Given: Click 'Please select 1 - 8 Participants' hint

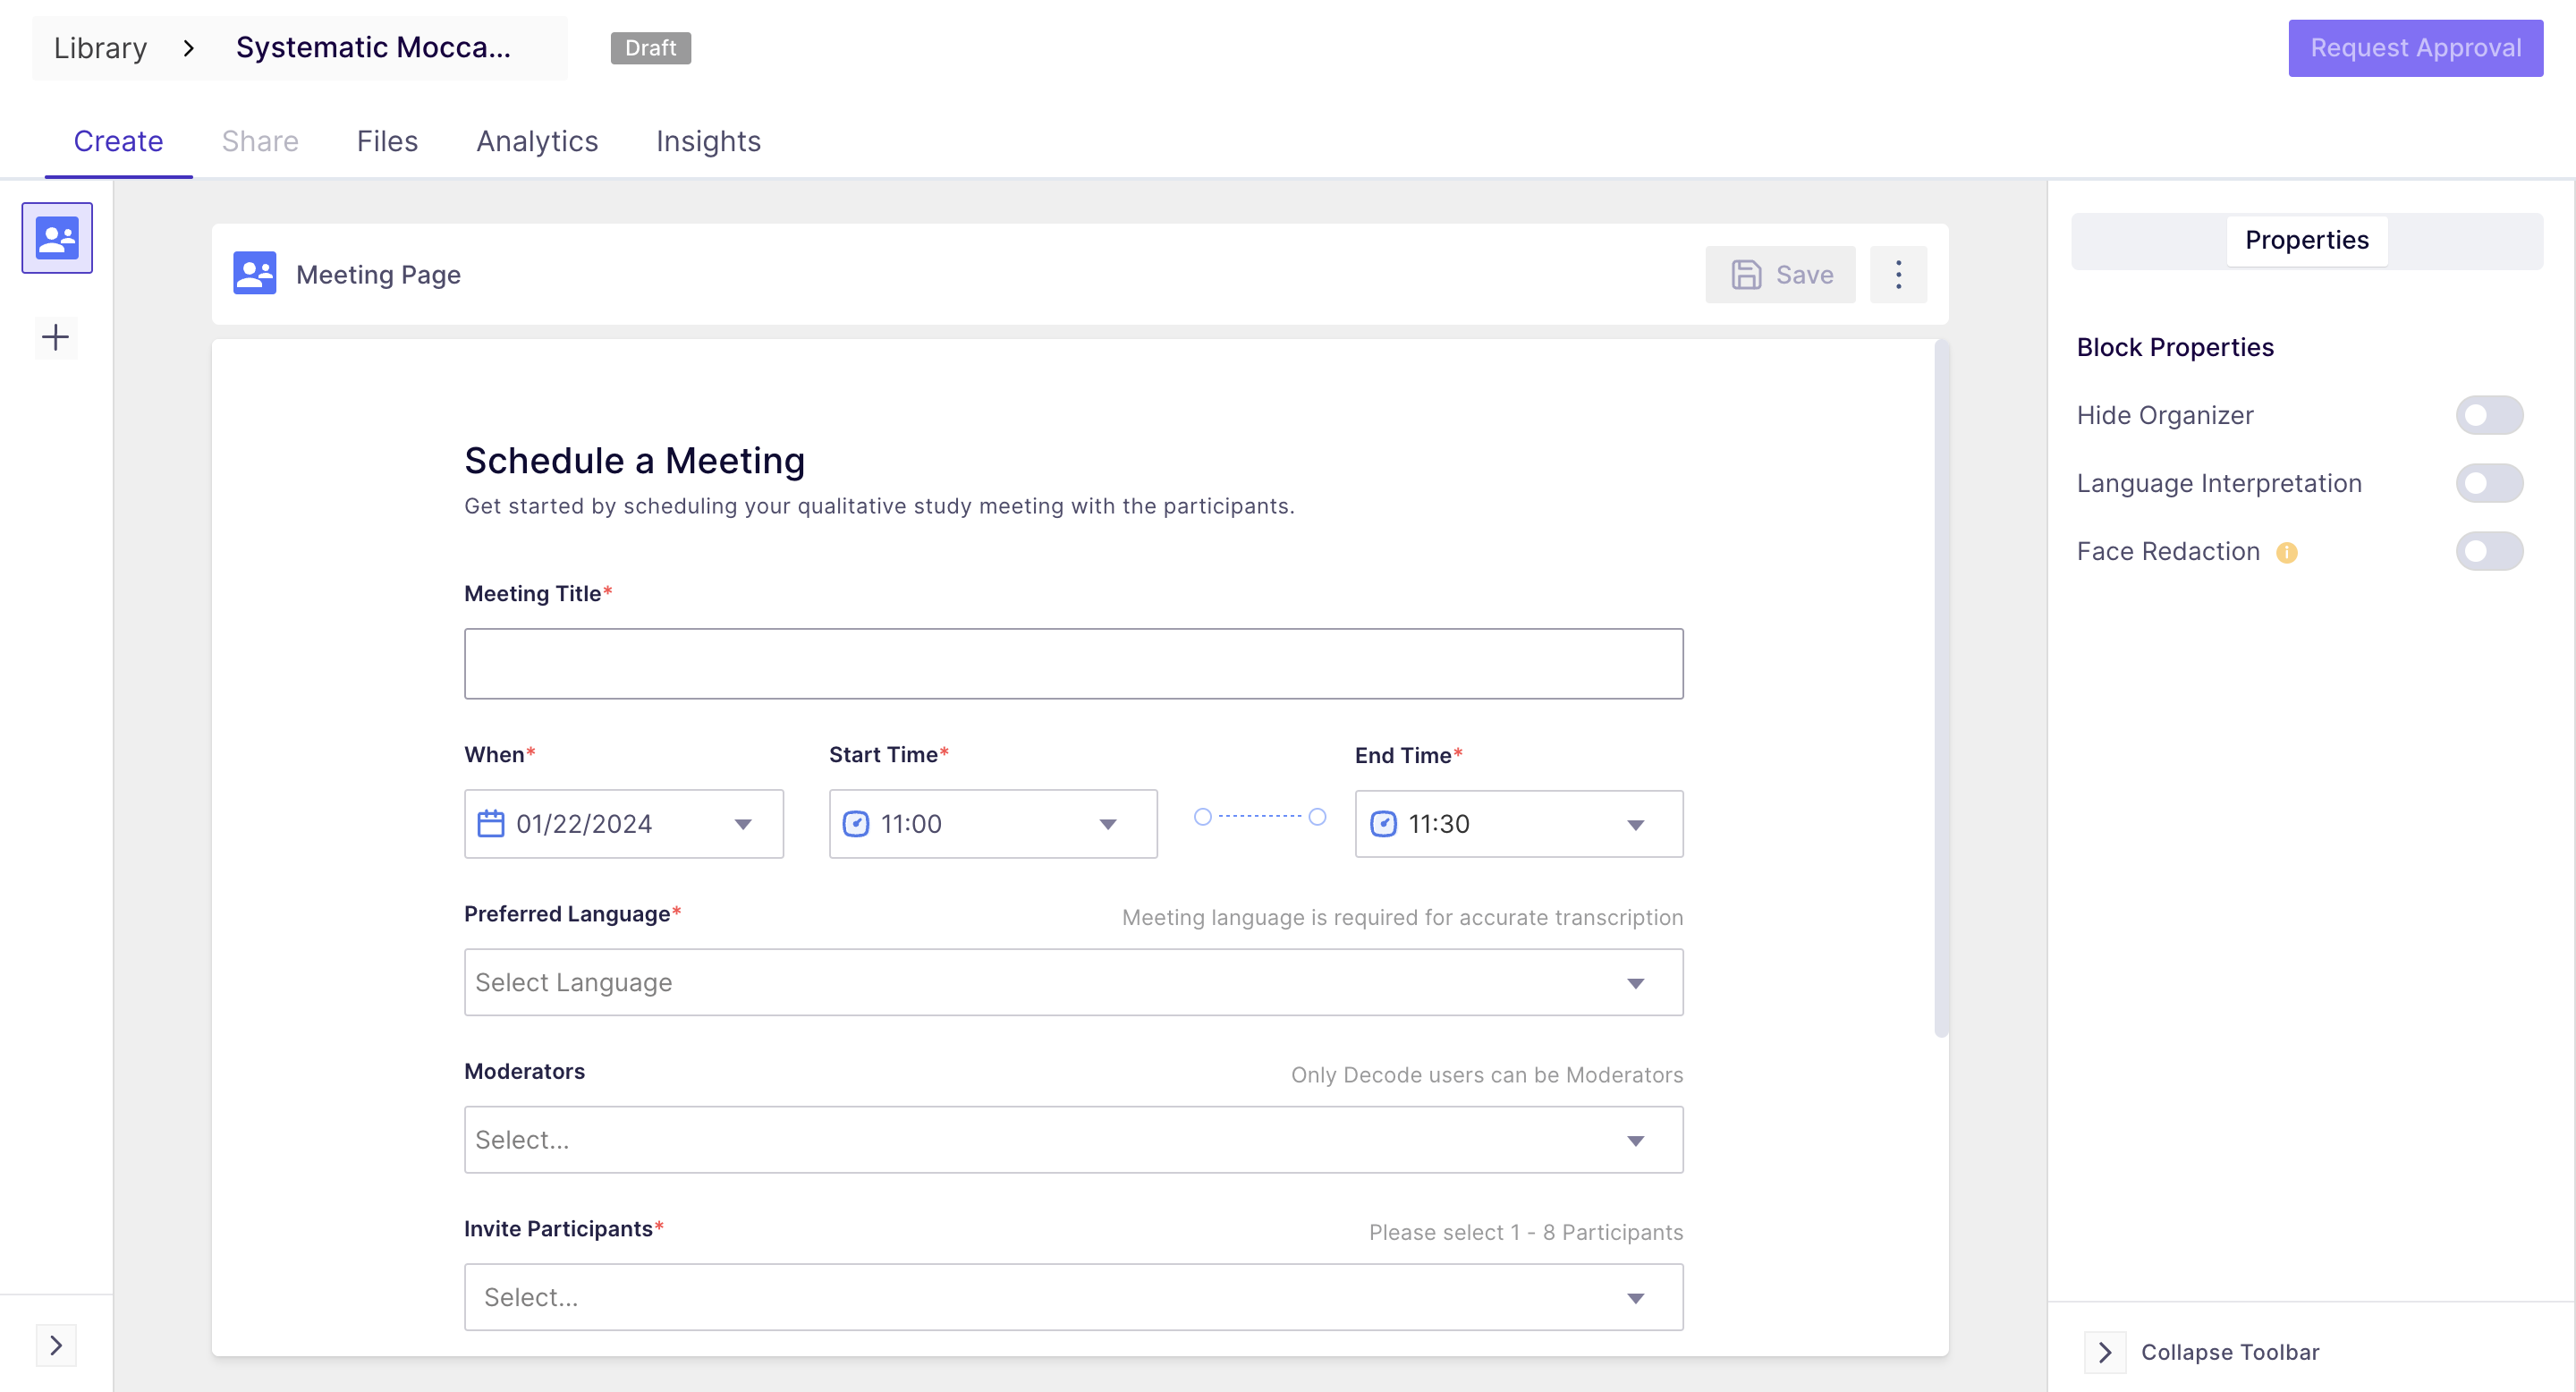Looking at the screenshot, I should 1526,1233.
